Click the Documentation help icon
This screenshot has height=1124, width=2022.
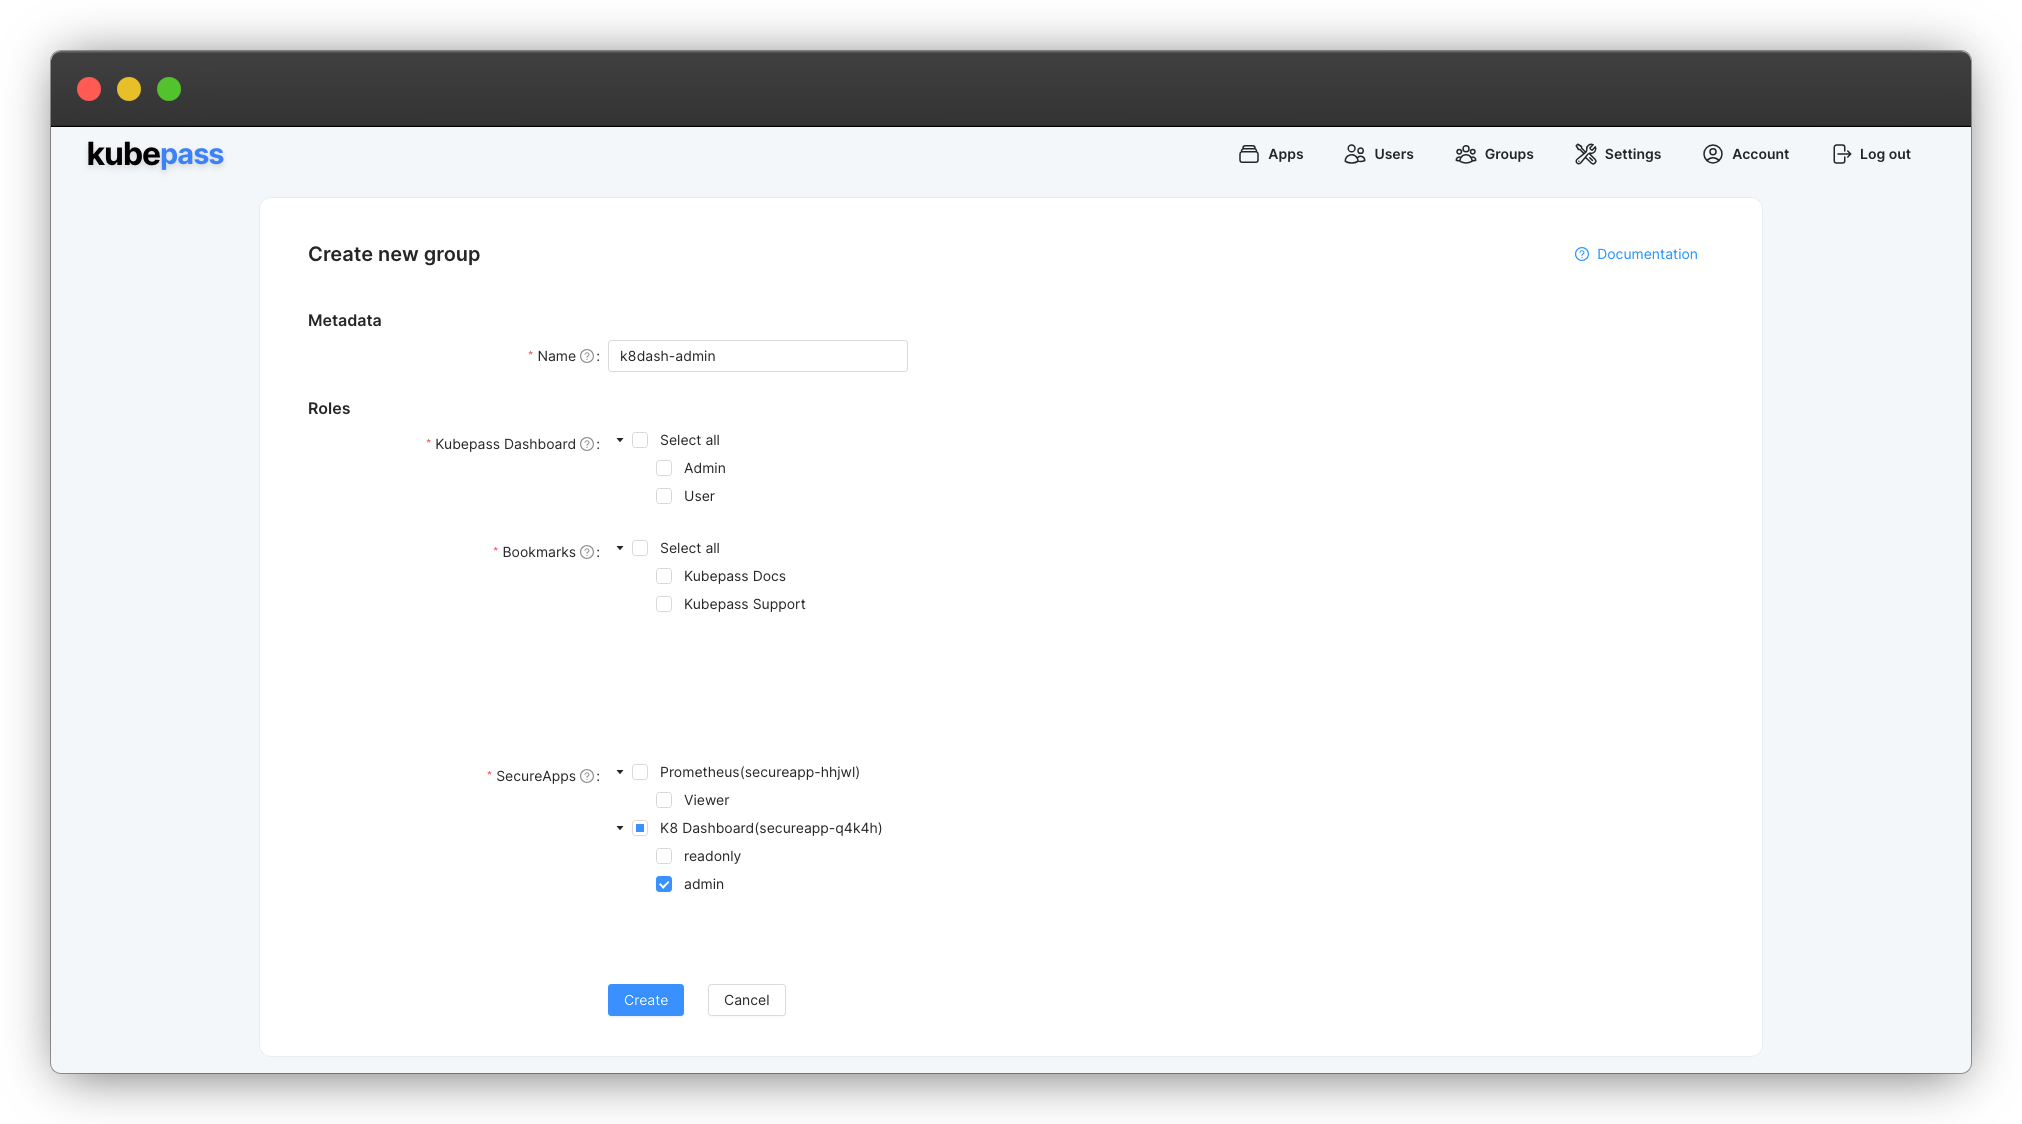(x=1582, y=253)
